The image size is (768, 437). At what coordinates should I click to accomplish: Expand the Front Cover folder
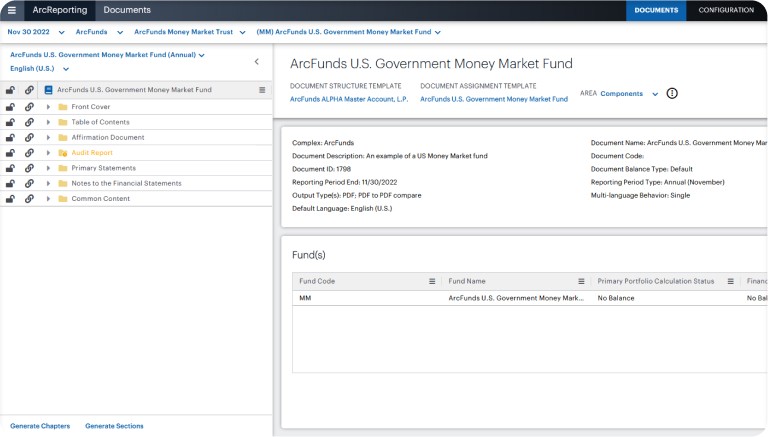48,107
